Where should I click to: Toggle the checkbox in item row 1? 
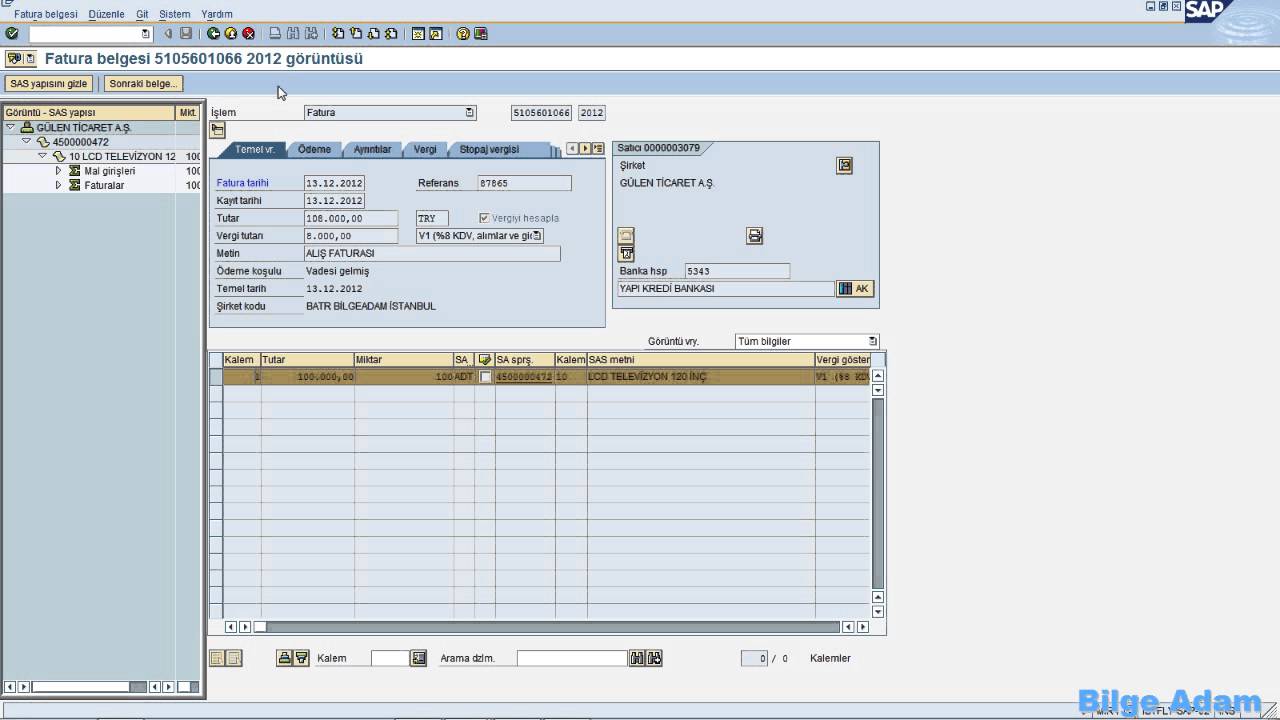(x=485, y=377)
